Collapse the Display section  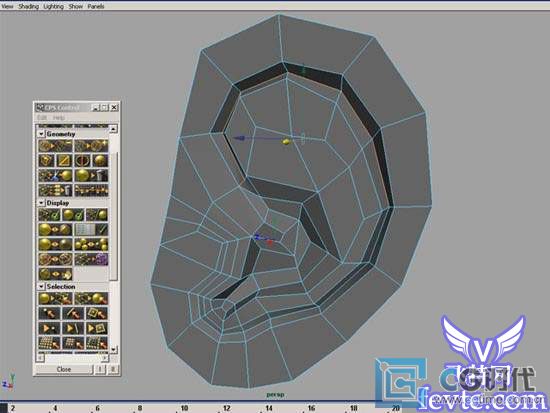click(41, 203)
